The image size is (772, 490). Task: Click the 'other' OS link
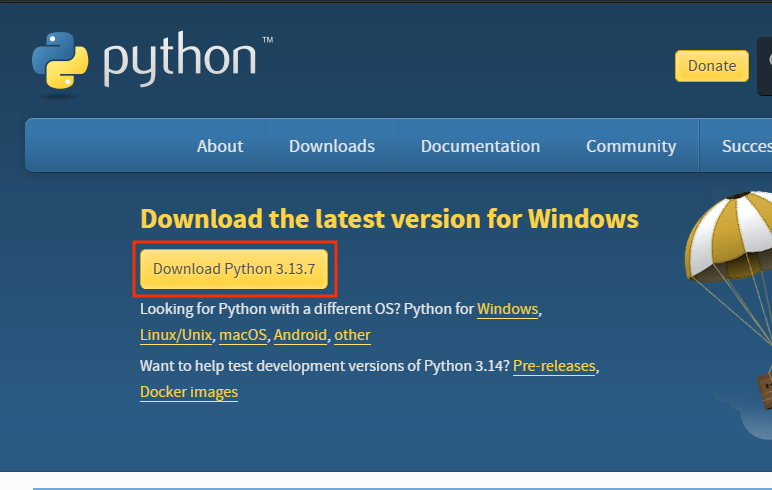pyautogui.click(x=352, y=335)
